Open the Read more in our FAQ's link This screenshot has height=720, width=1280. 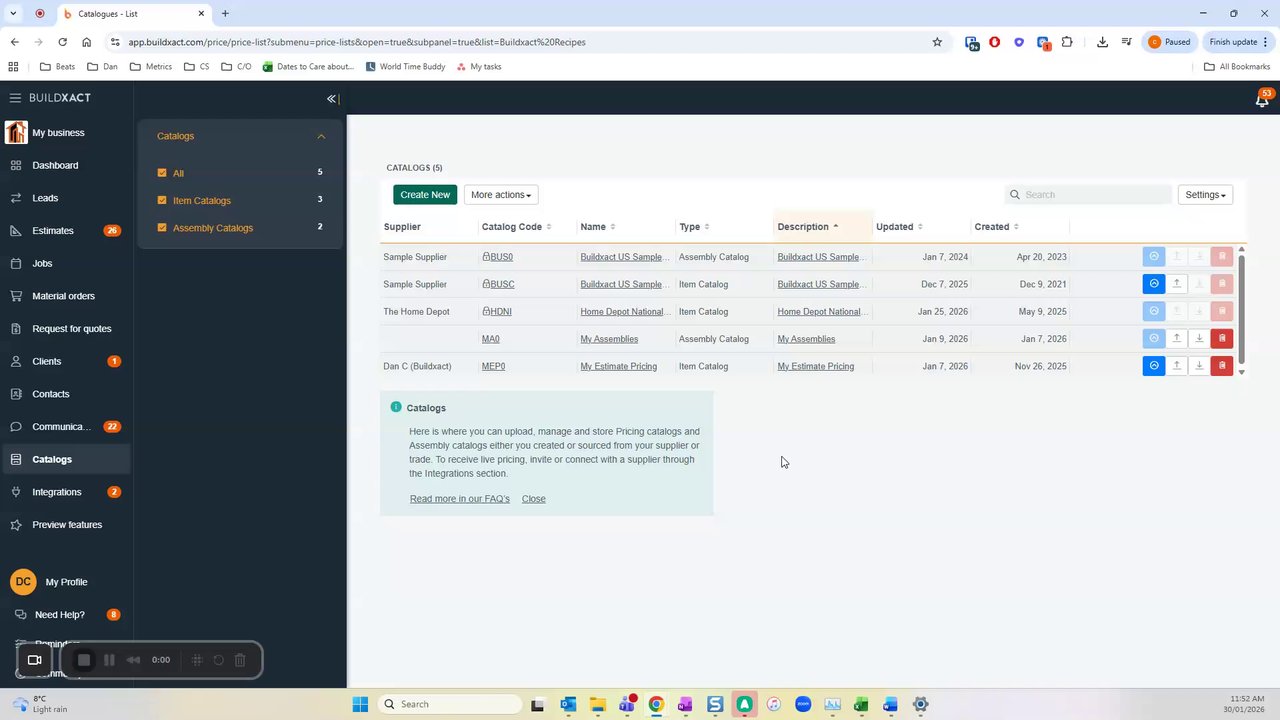coord(459,498)
